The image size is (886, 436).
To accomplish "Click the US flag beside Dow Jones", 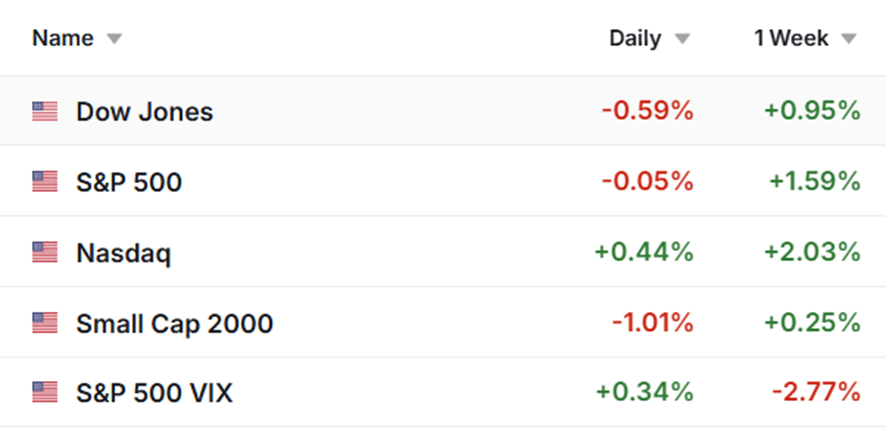I will [45, 111].
